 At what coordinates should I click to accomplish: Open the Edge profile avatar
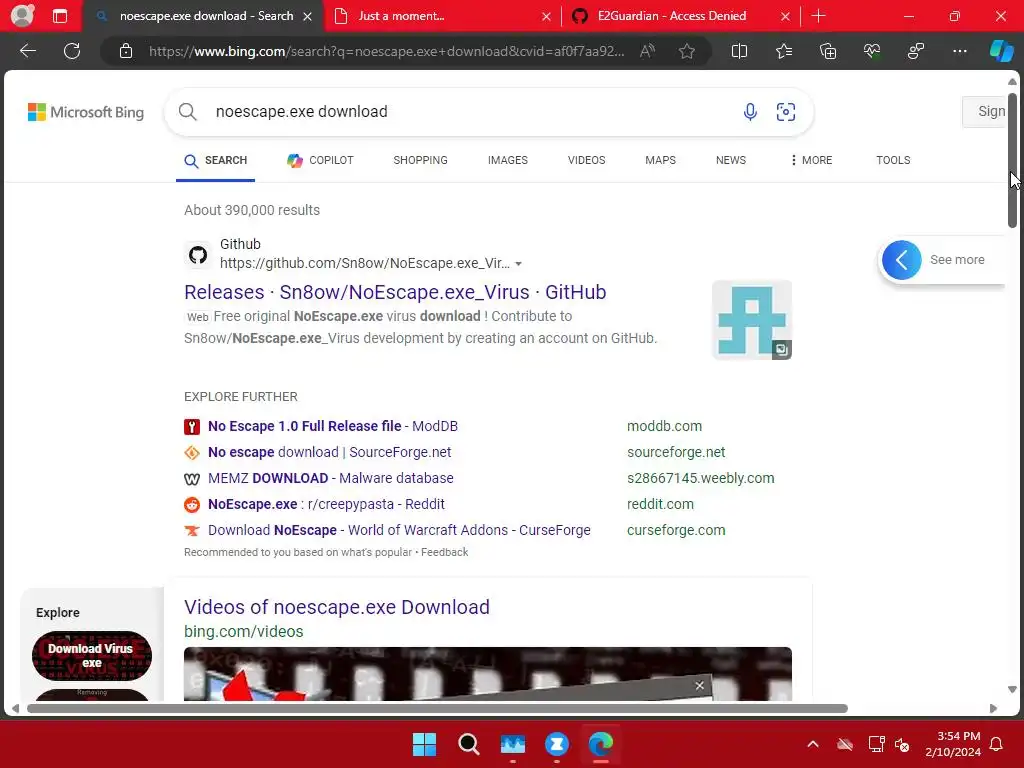pos(22,15)
